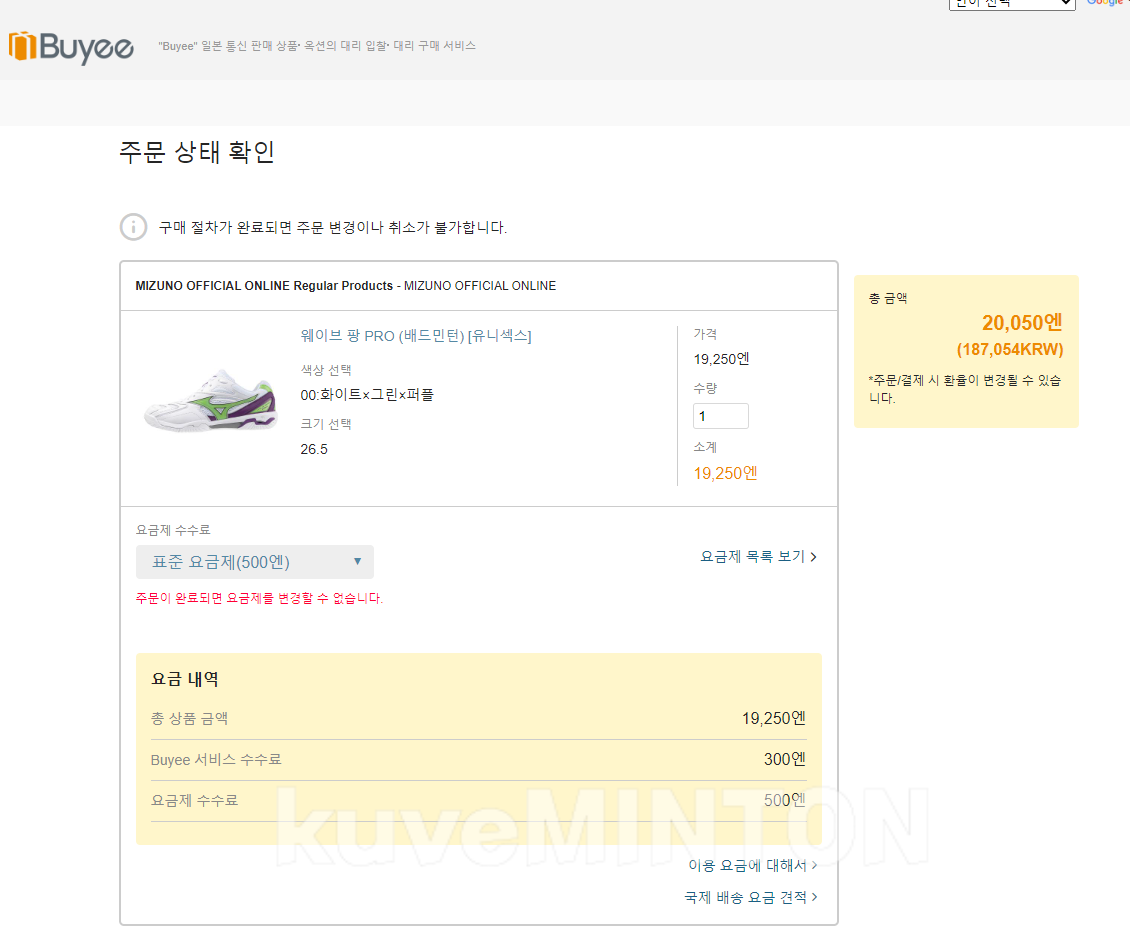Click the Buyee 서비스 수수료 300엔 amount
1130x931 pixels.
[784, 760]
